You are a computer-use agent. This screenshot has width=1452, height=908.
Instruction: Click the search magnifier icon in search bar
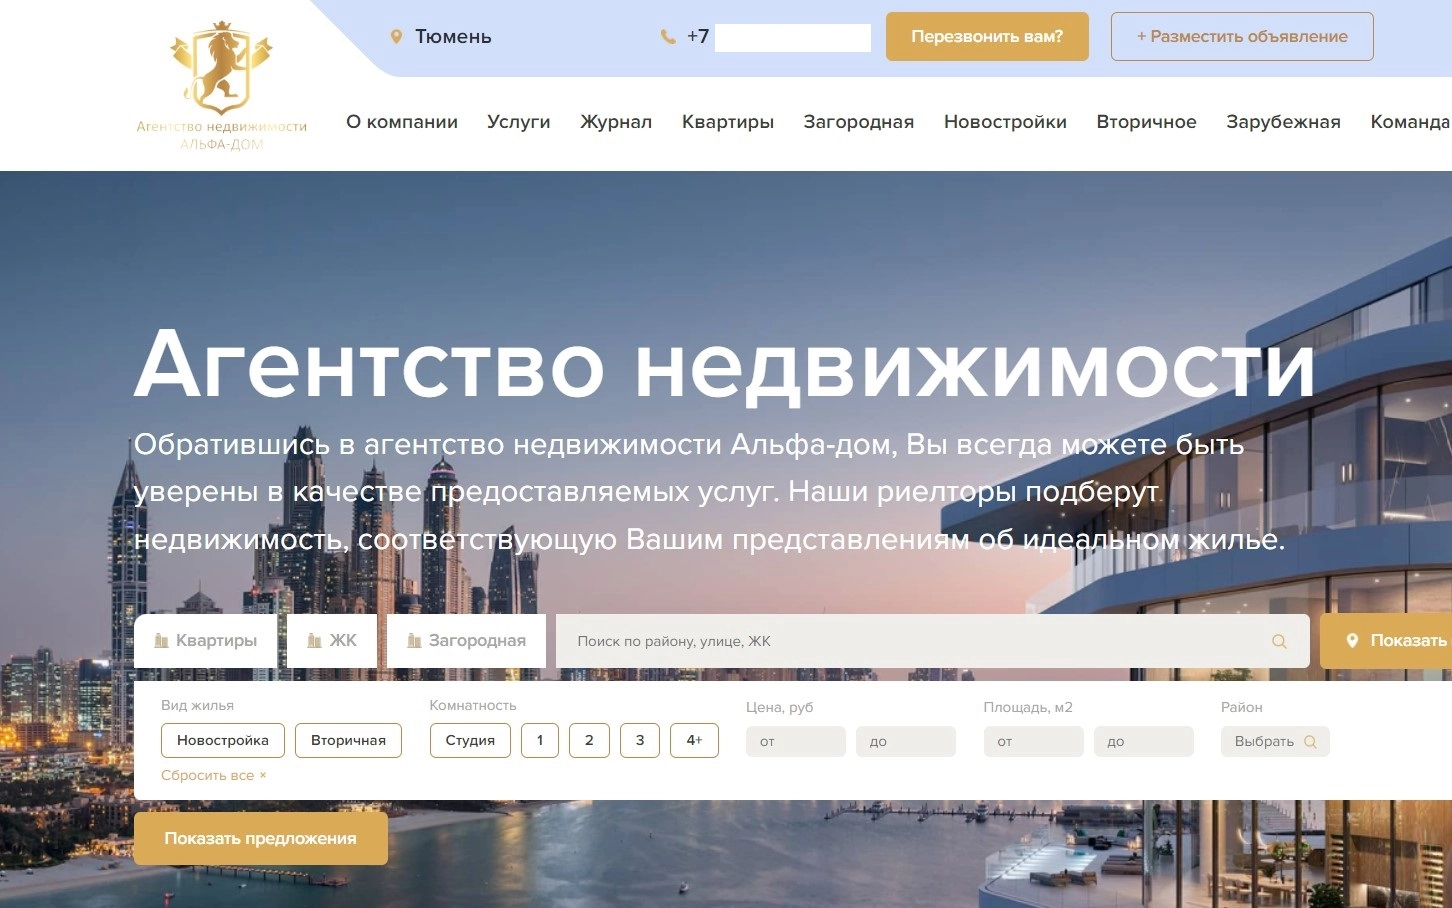pyautogui.click(x=1279, y=641)
